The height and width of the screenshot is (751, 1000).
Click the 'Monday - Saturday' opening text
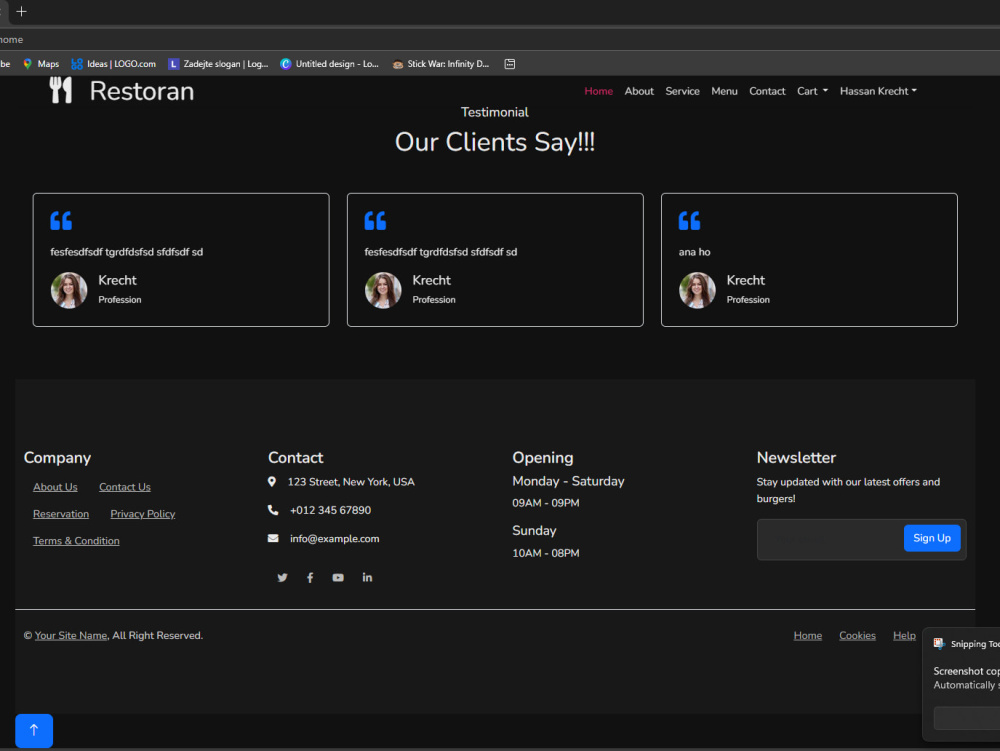(568, 481)
